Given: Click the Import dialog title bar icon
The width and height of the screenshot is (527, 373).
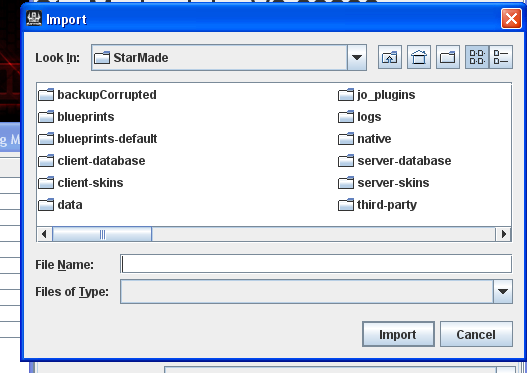Looking at the screenshot, I should coord(34,18).
